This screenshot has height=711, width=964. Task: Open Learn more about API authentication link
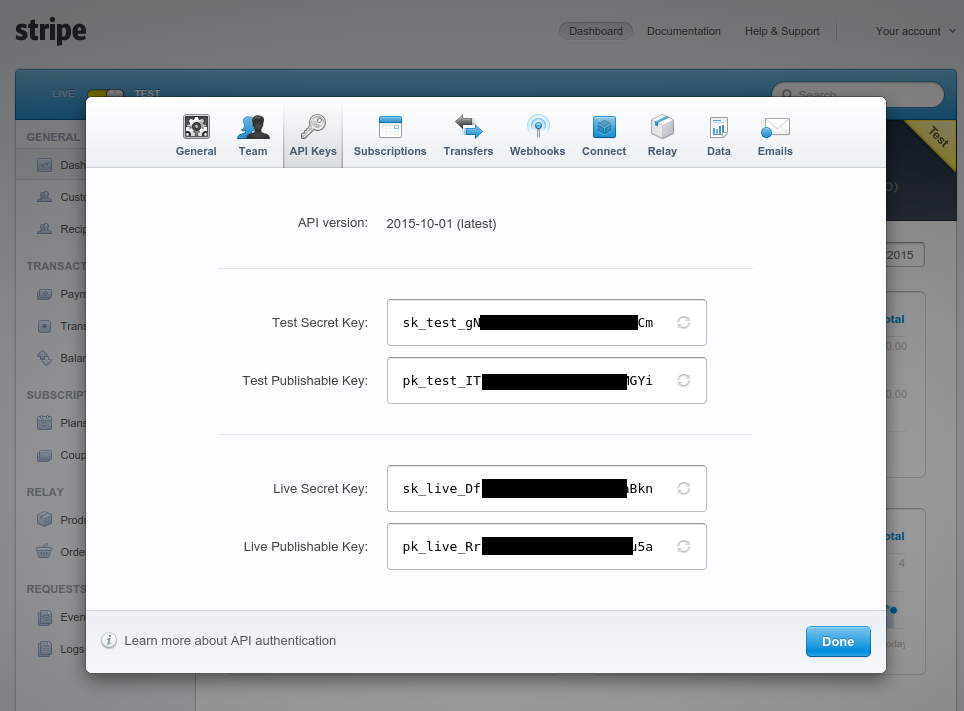pos(230,640)
